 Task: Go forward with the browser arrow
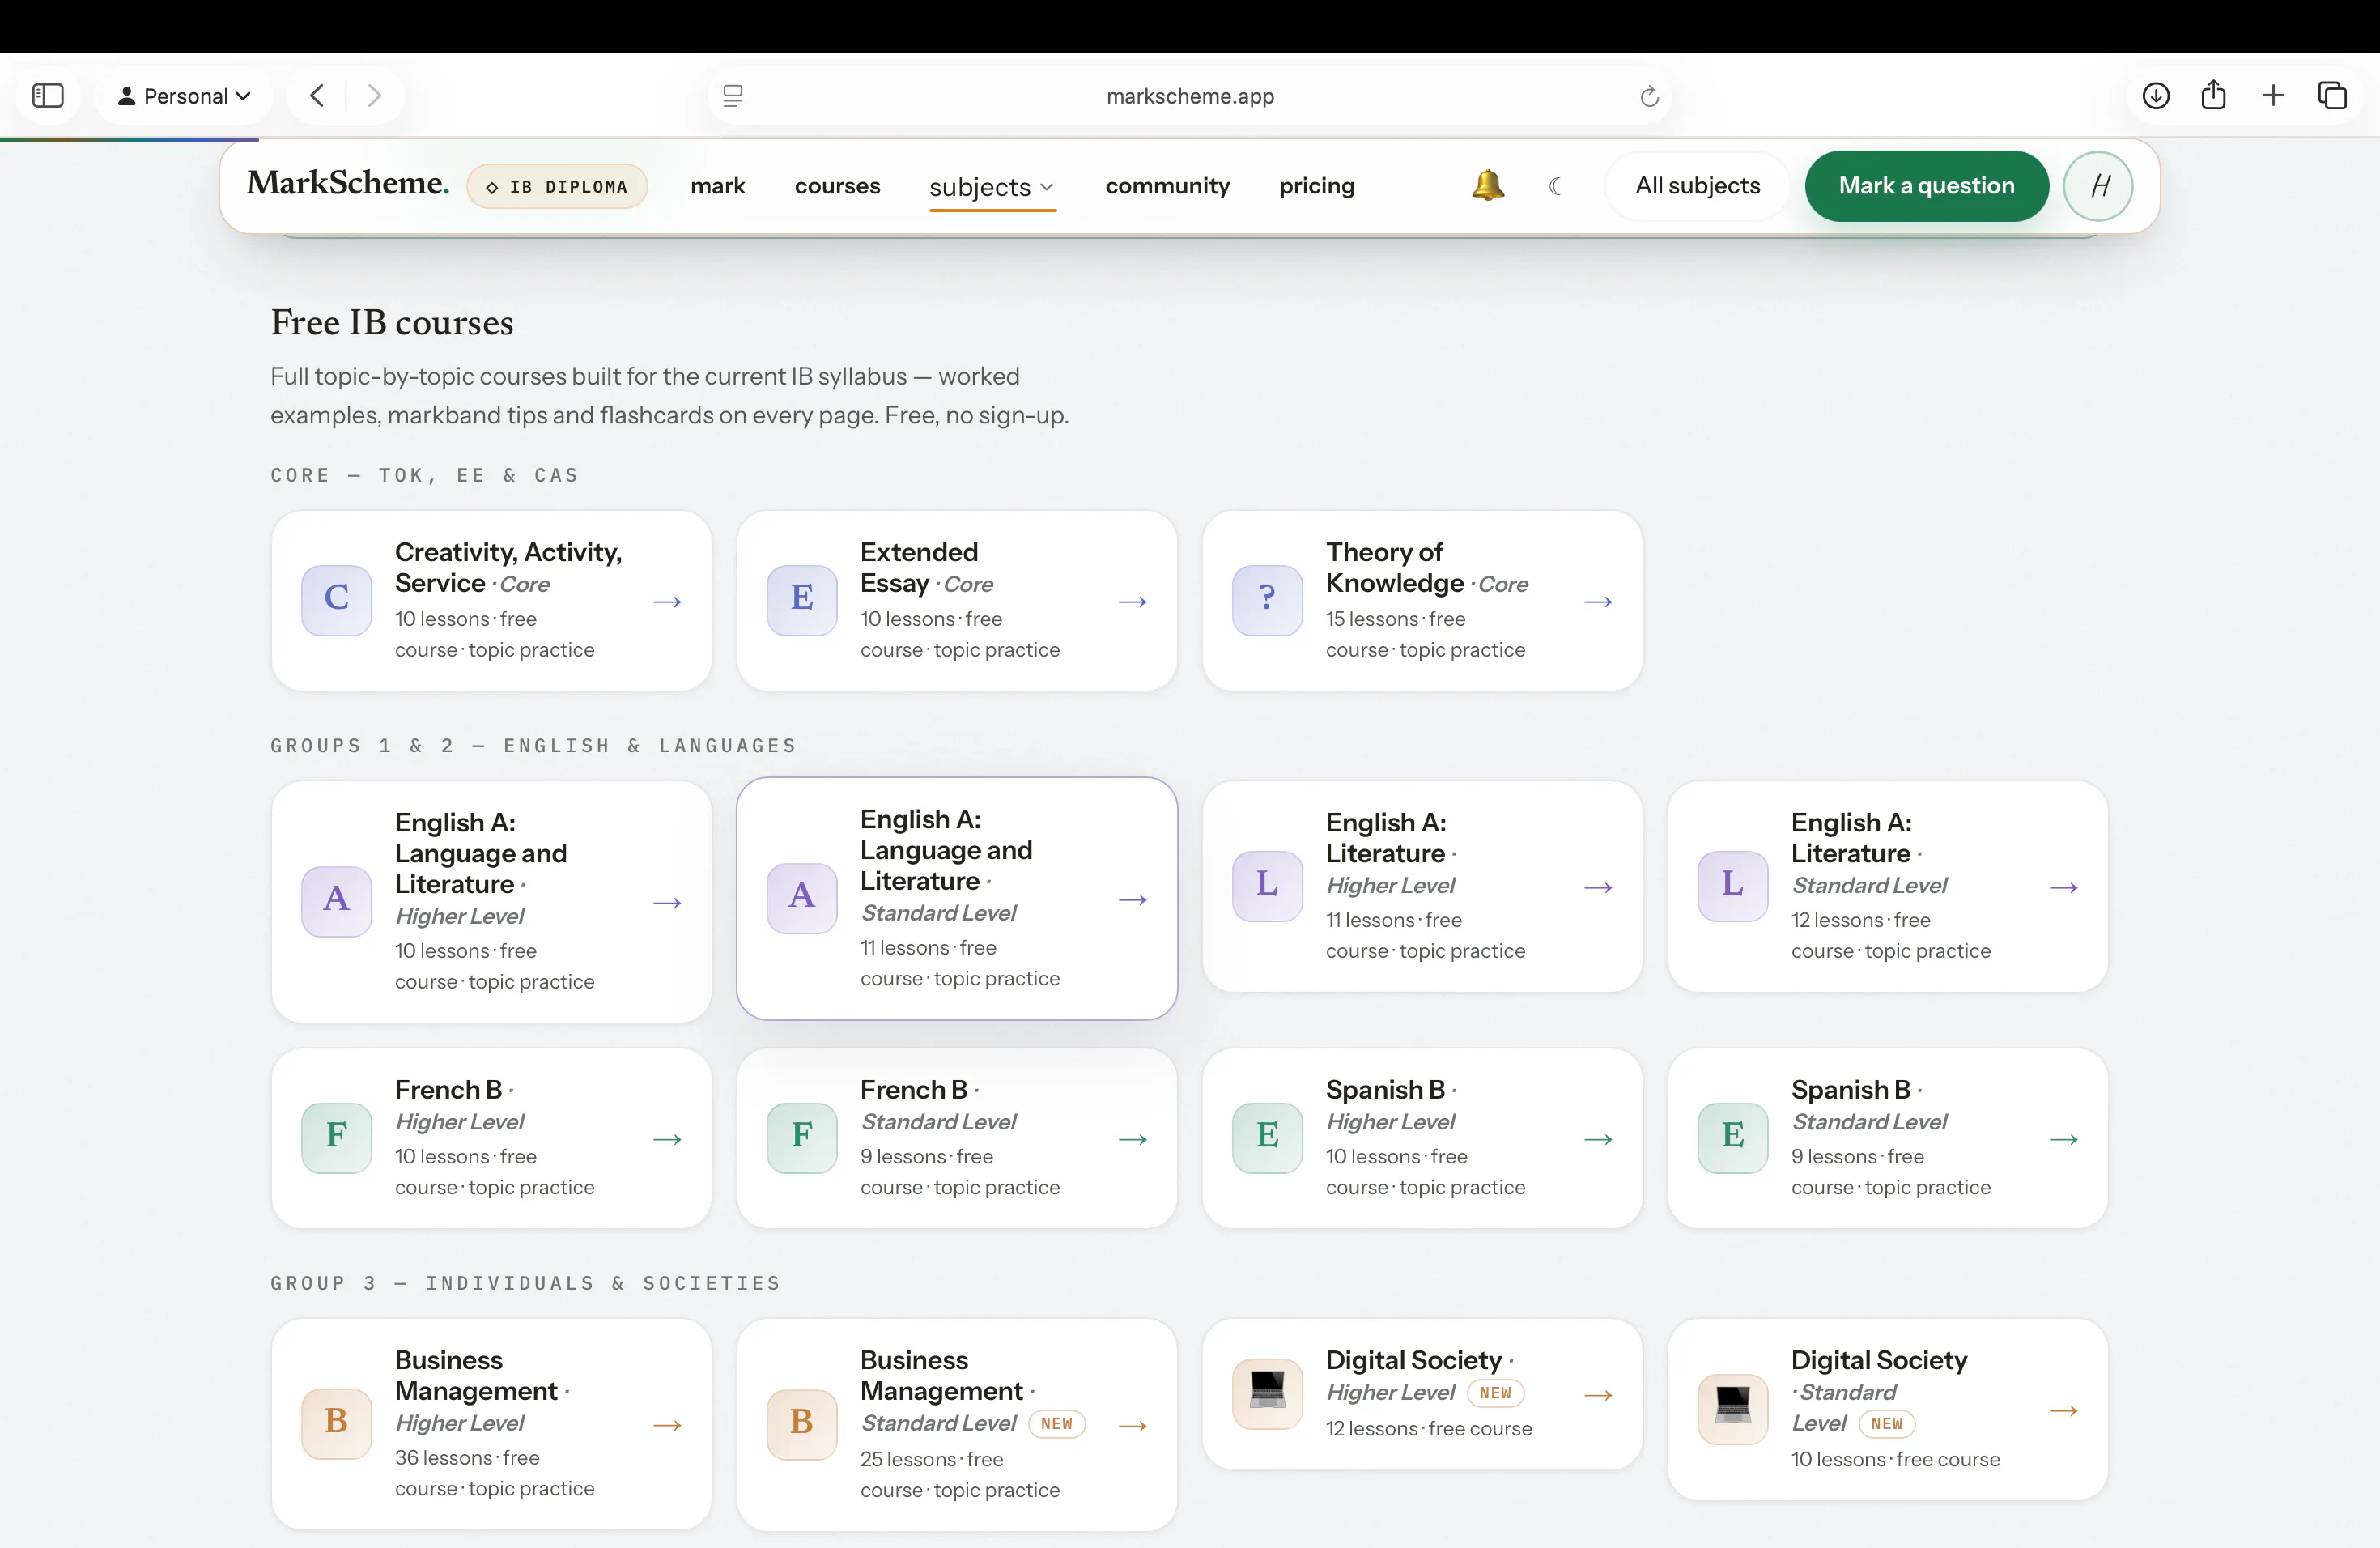(x=374, y=96)
